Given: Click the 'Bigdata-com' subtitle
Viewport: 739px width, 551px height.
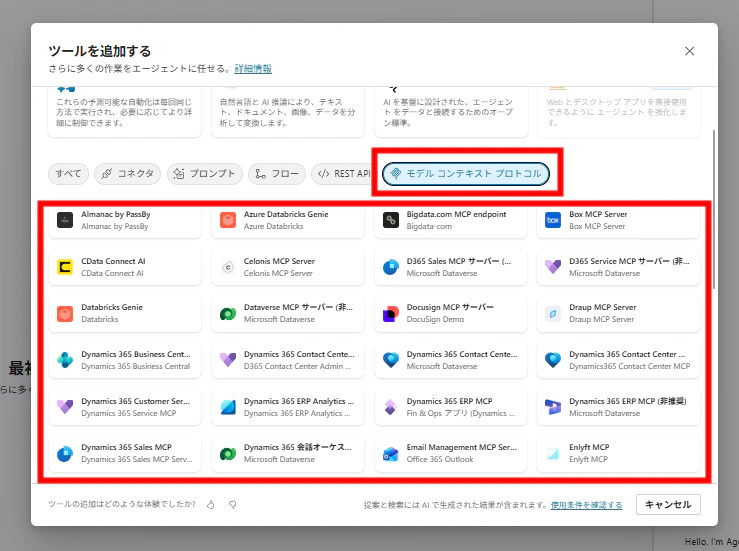Looking at the screenshot, I should pyautogui.click(x=429, y=226).
